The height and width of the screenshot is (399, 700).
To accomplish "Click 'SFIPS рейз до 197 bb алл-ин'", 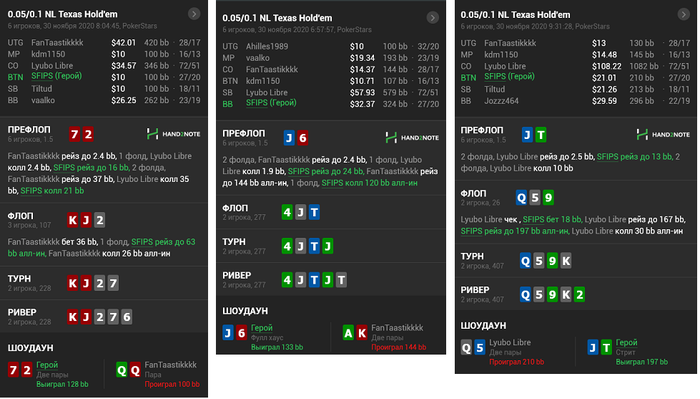I will (x=515, y=231).
